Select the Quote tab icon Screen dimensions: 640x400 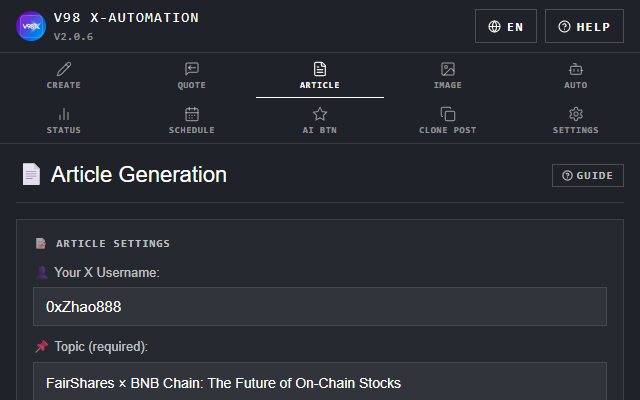pos(192,69)
